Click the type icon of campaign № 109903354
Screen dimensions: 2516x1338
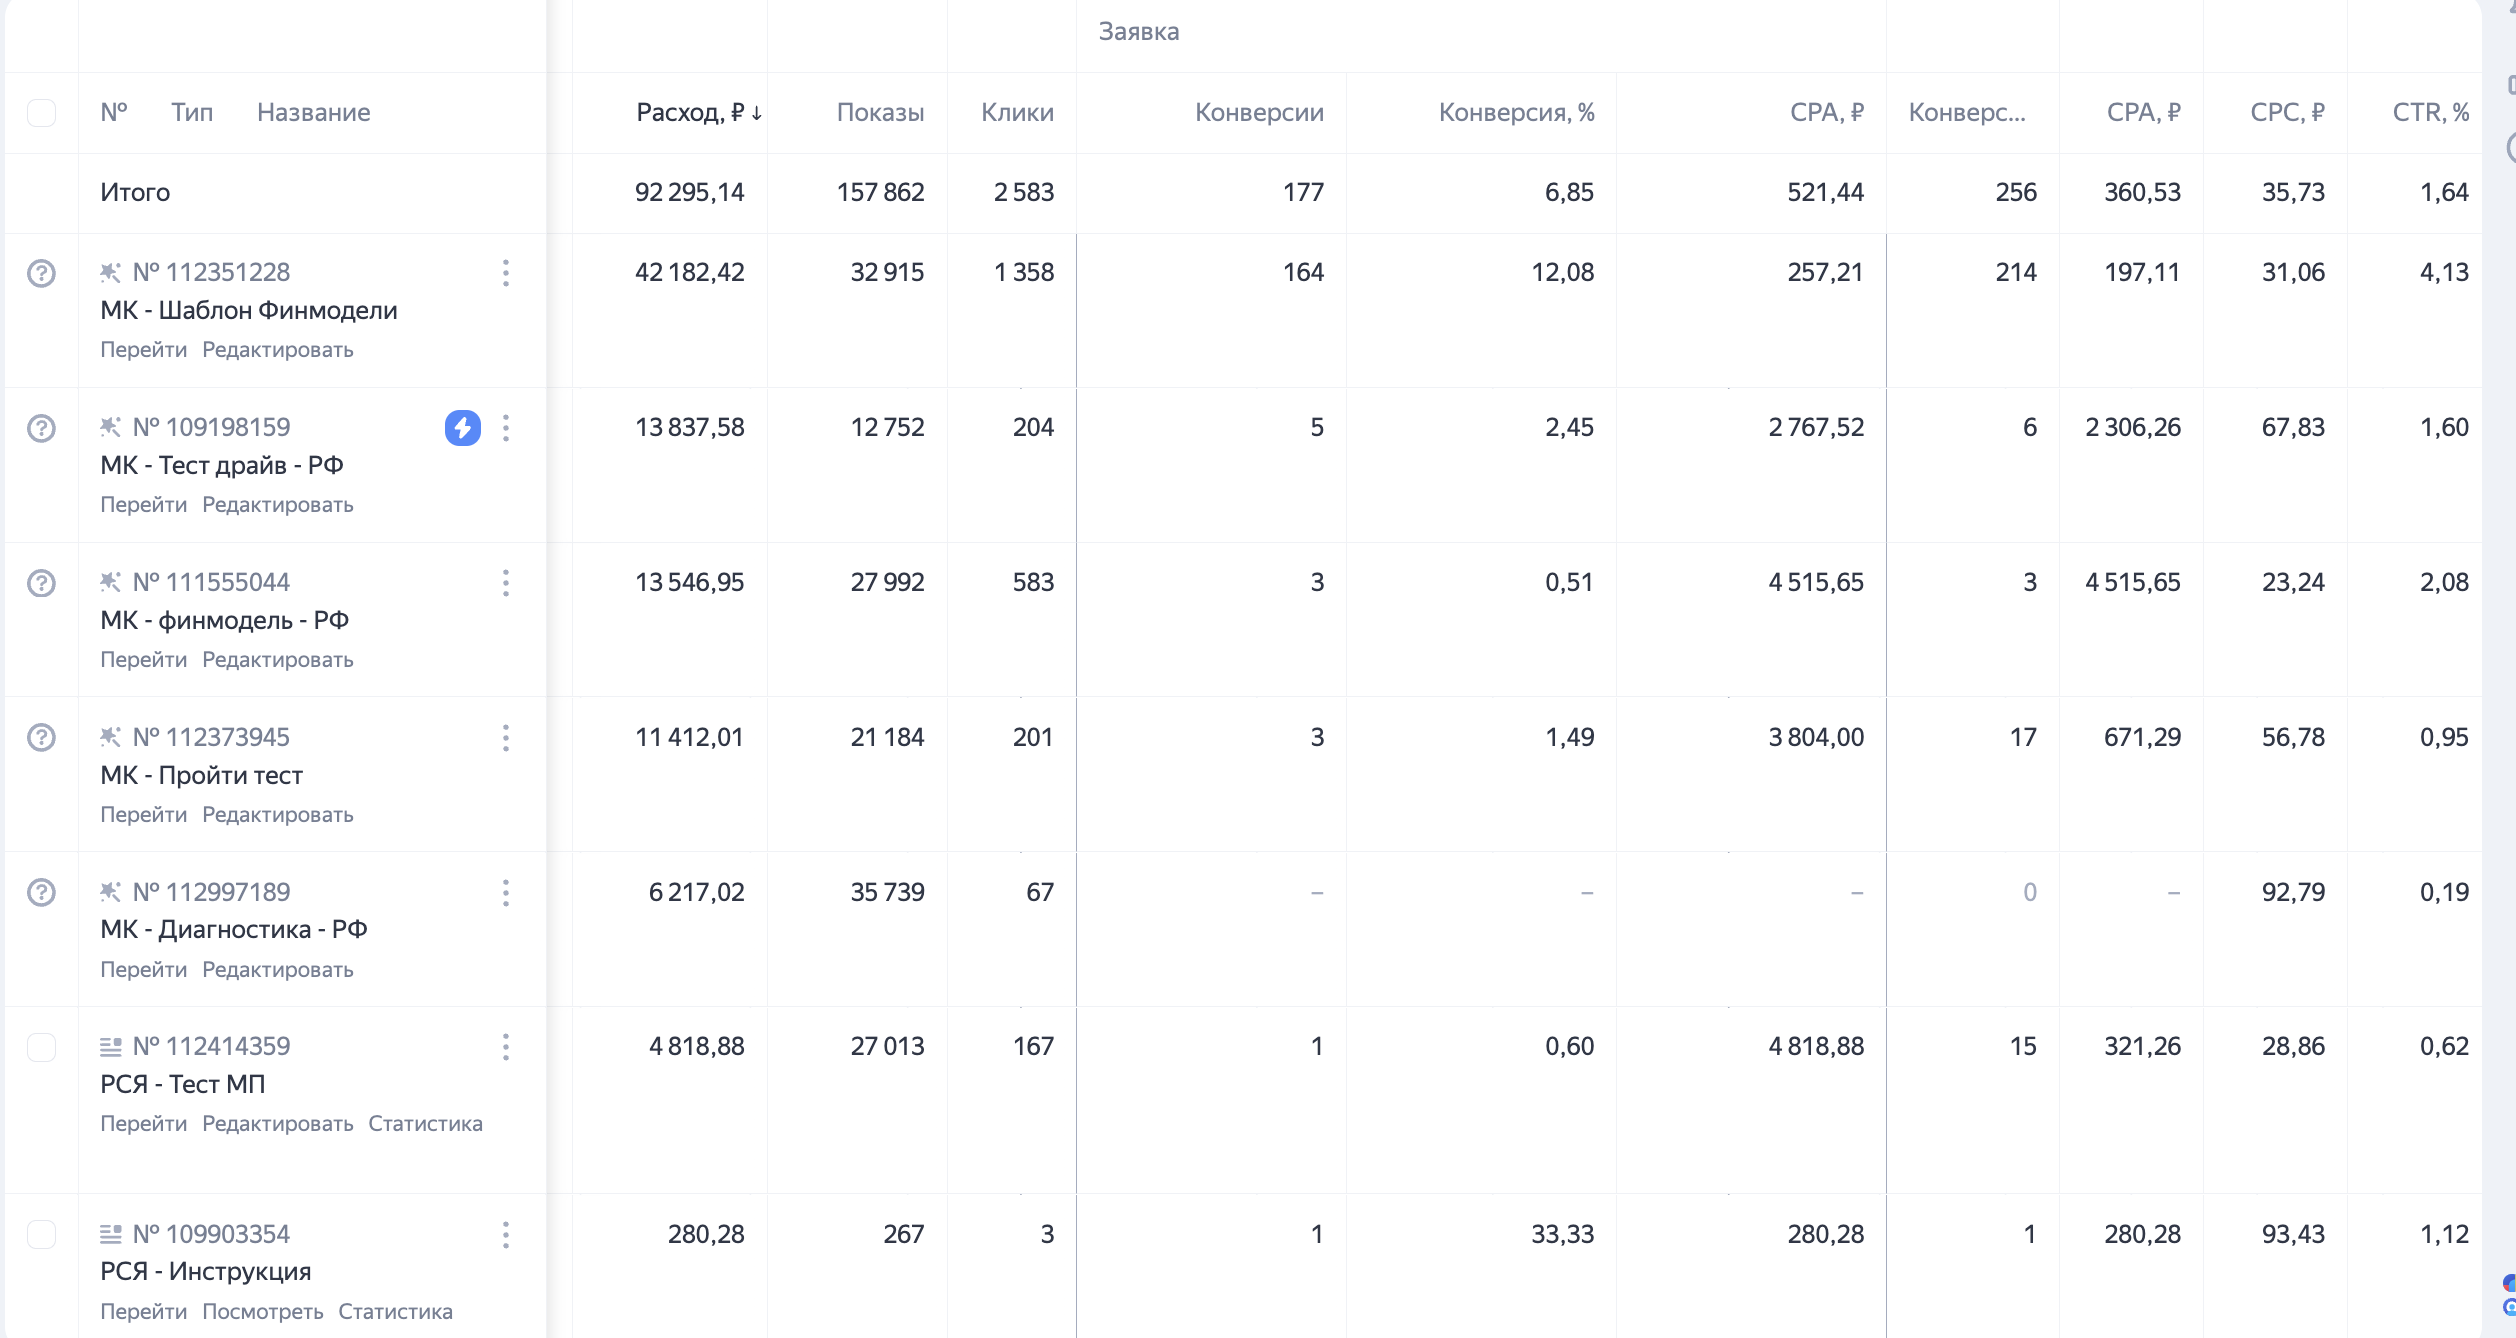110,1234
